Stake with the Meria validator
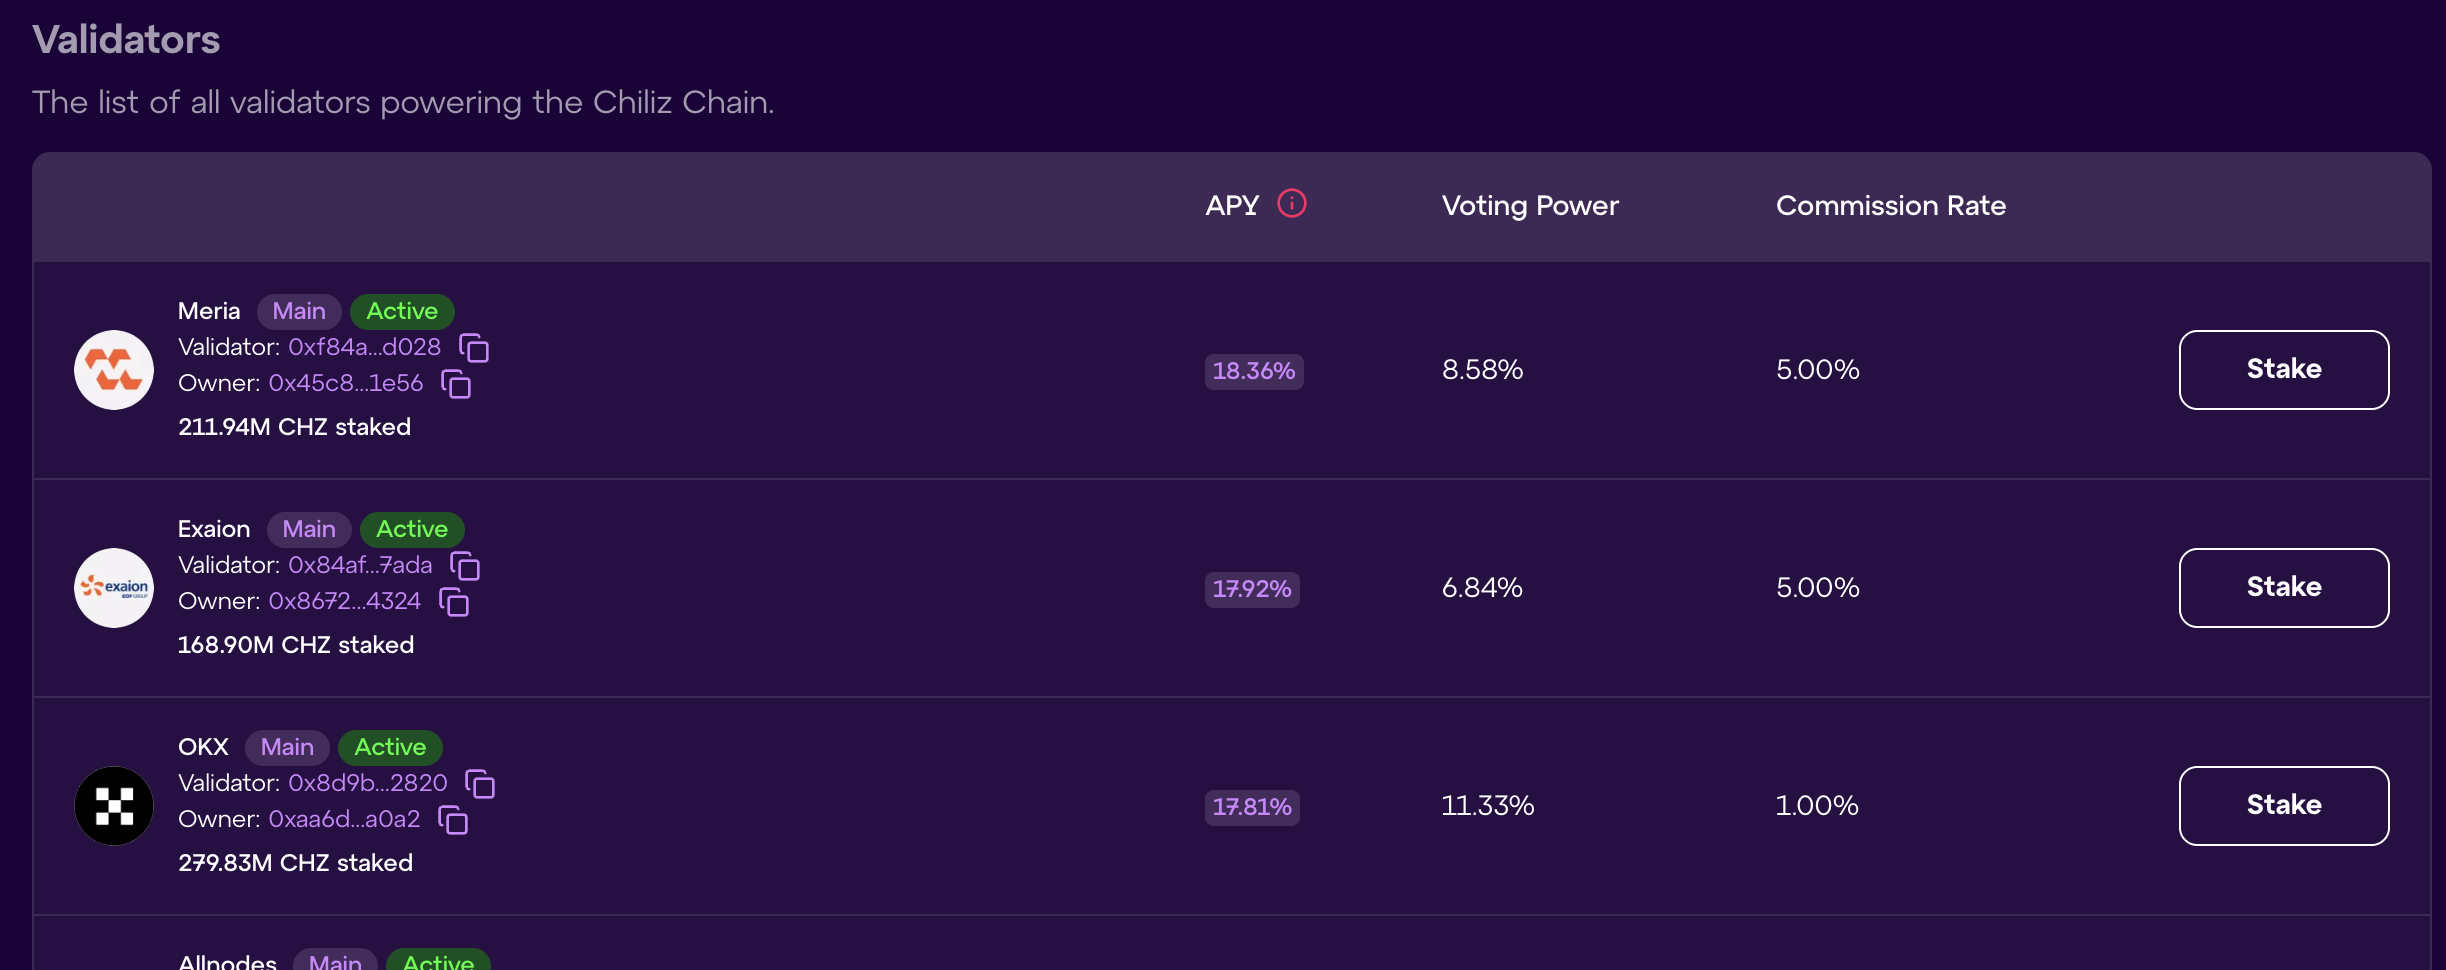The height and width of the screenshot is (970, 2446). pos(2283,370)
